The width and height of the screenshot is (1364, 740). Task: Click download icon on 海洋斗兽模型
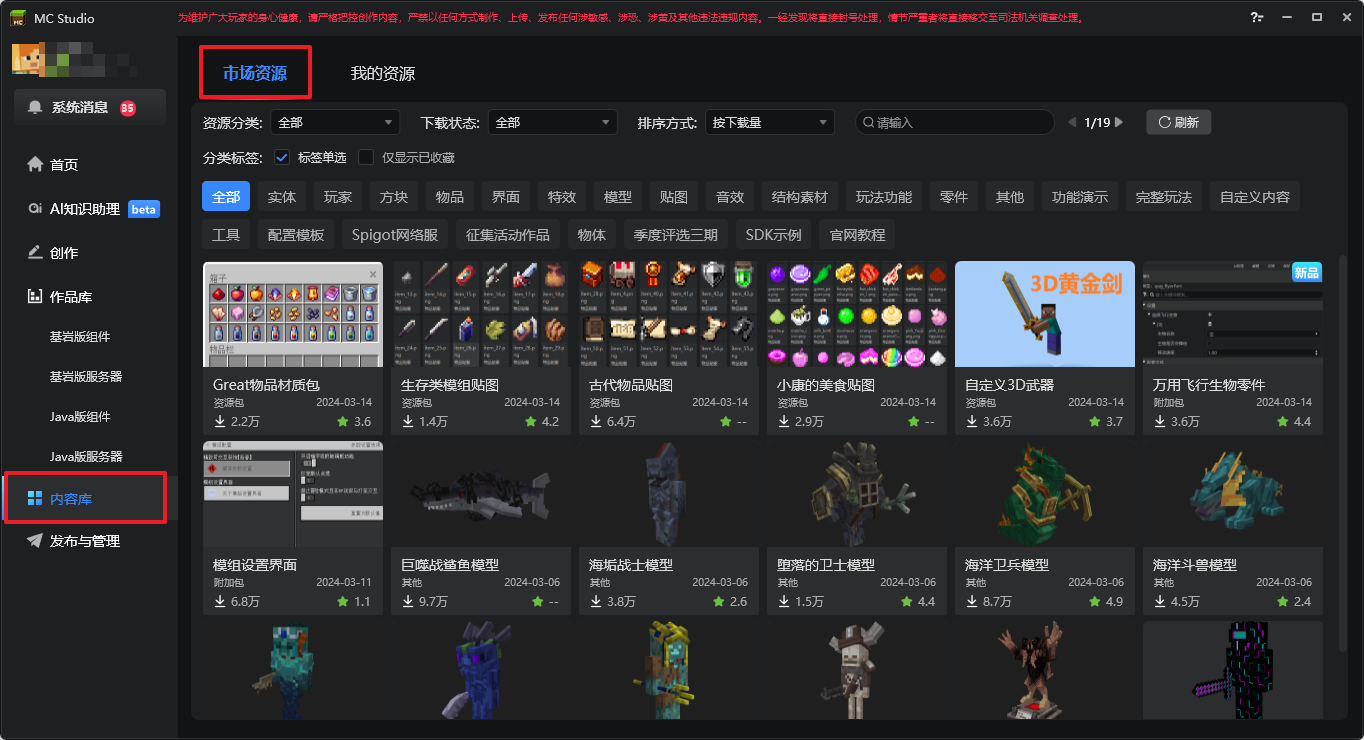point(1160,602)
